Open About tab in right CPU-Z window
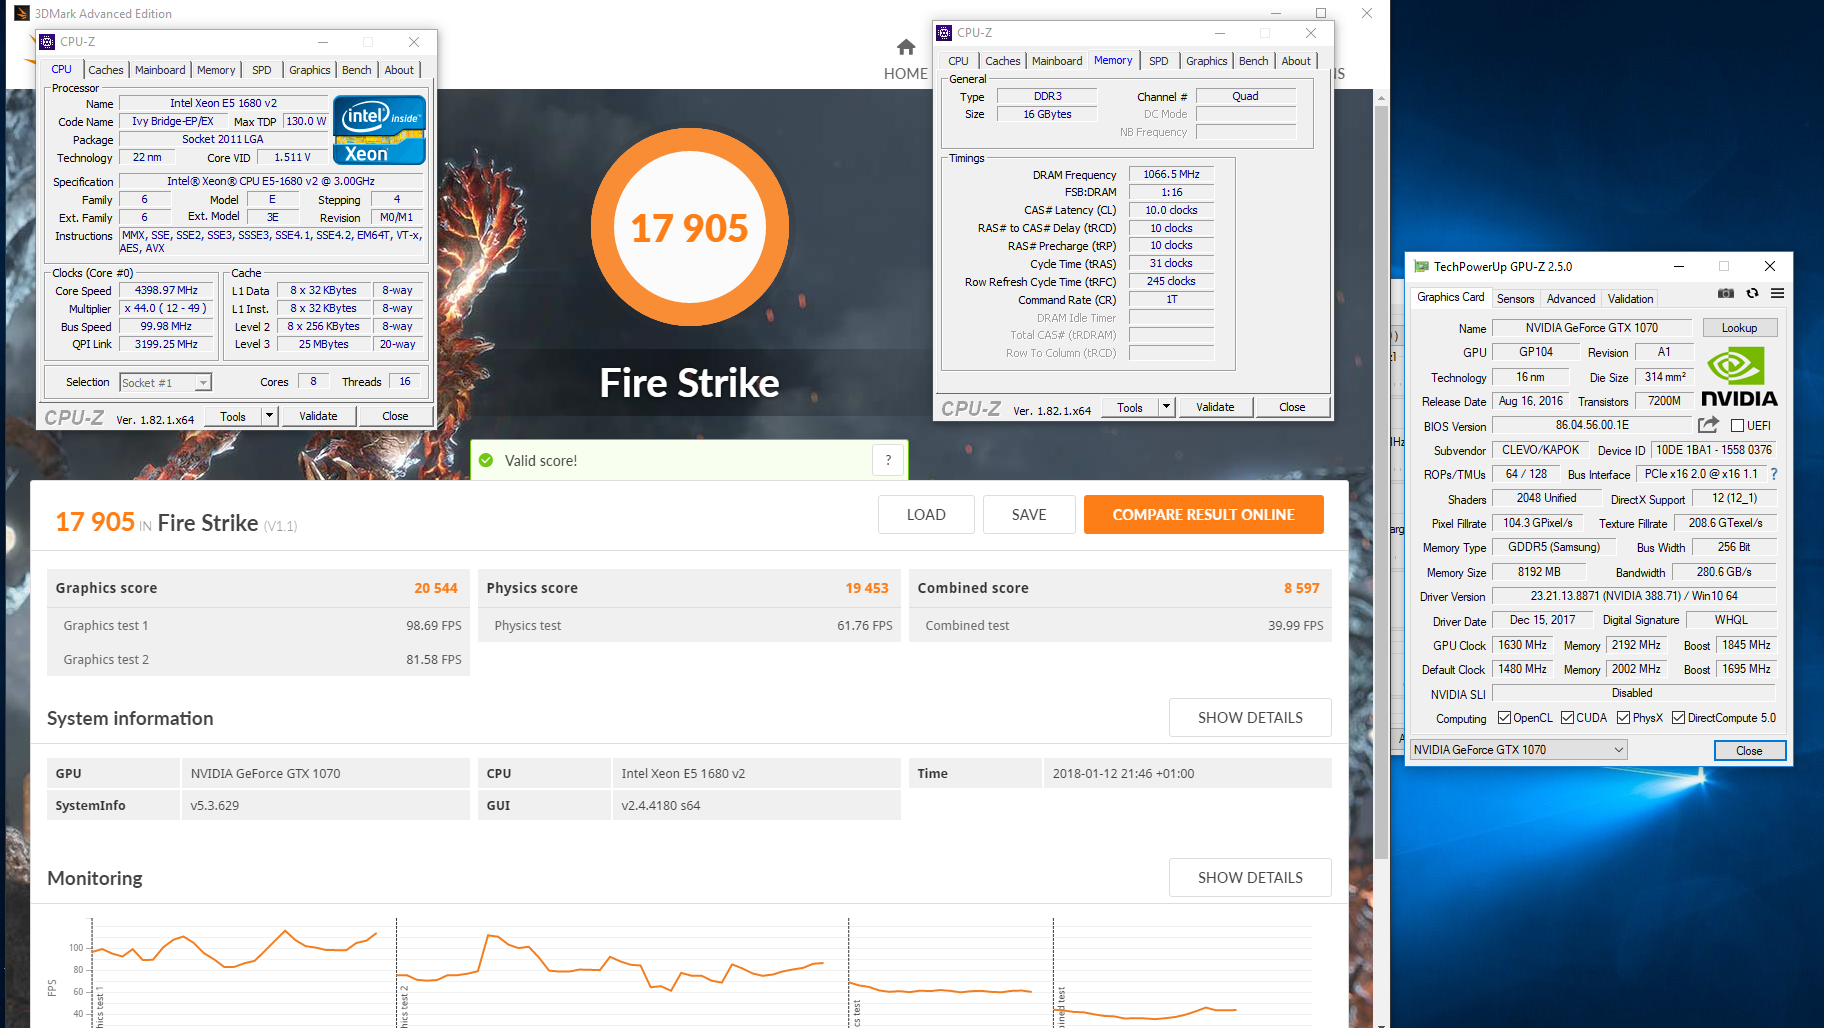 [x=1296, y=61]
